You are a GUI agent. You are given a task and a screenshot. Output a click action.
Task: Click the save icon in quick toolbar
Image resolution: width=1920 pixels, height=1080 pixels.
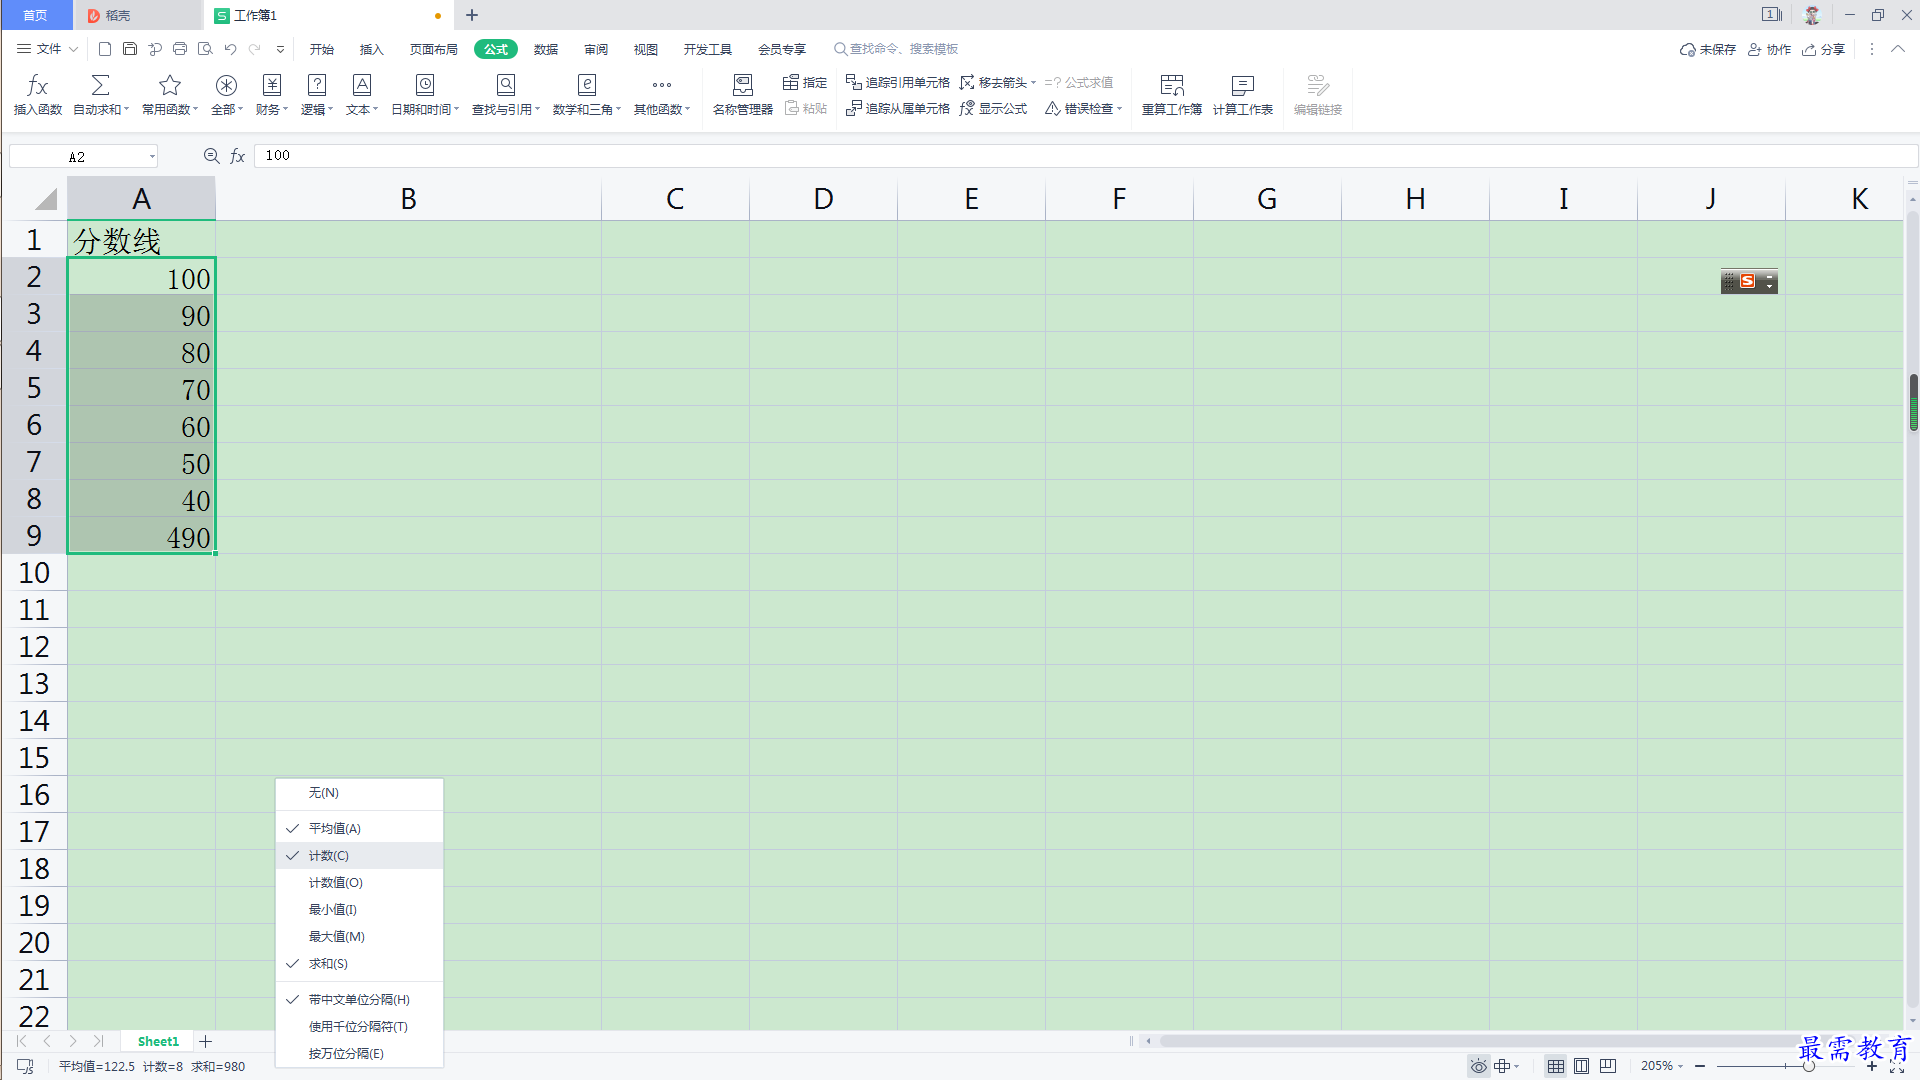[x=130, y=49]
